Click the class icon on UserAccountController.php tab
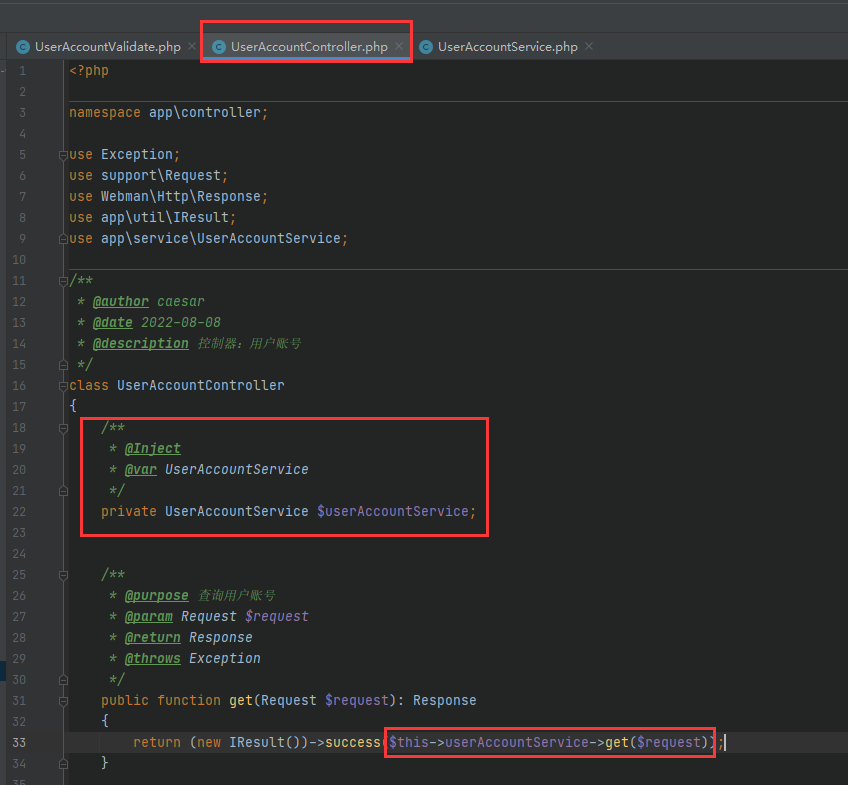Viewport: 848px width, 785px height. coord(218,47)
